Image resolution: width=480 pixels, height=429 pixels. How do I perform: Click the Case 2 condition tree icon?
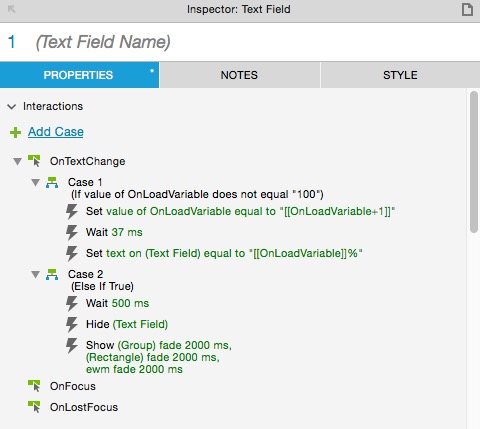point(52,275)
